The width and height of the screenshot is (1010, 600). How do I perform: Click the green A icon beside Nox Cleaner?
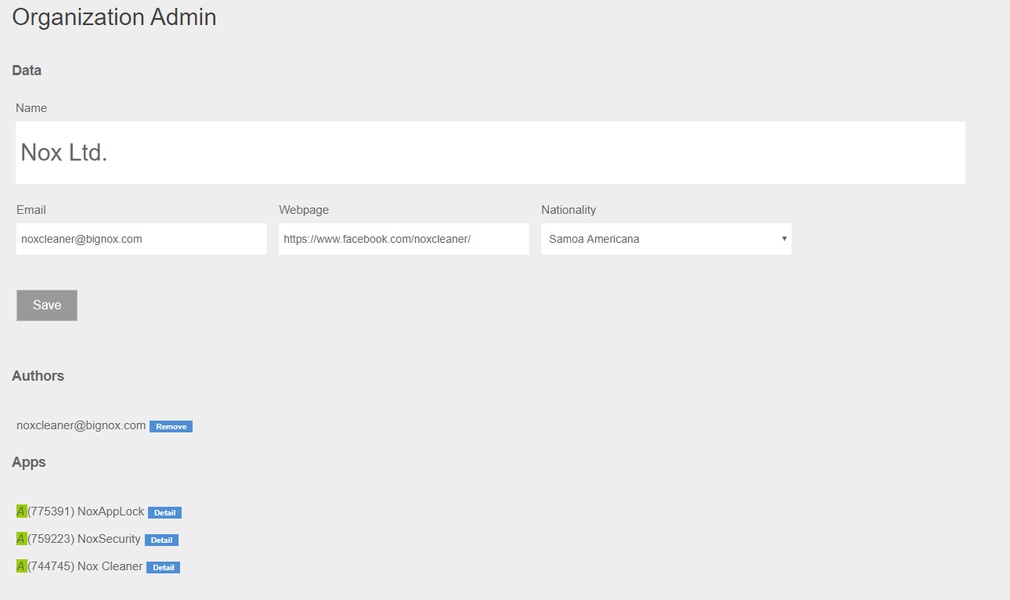(x=21, y=566)
